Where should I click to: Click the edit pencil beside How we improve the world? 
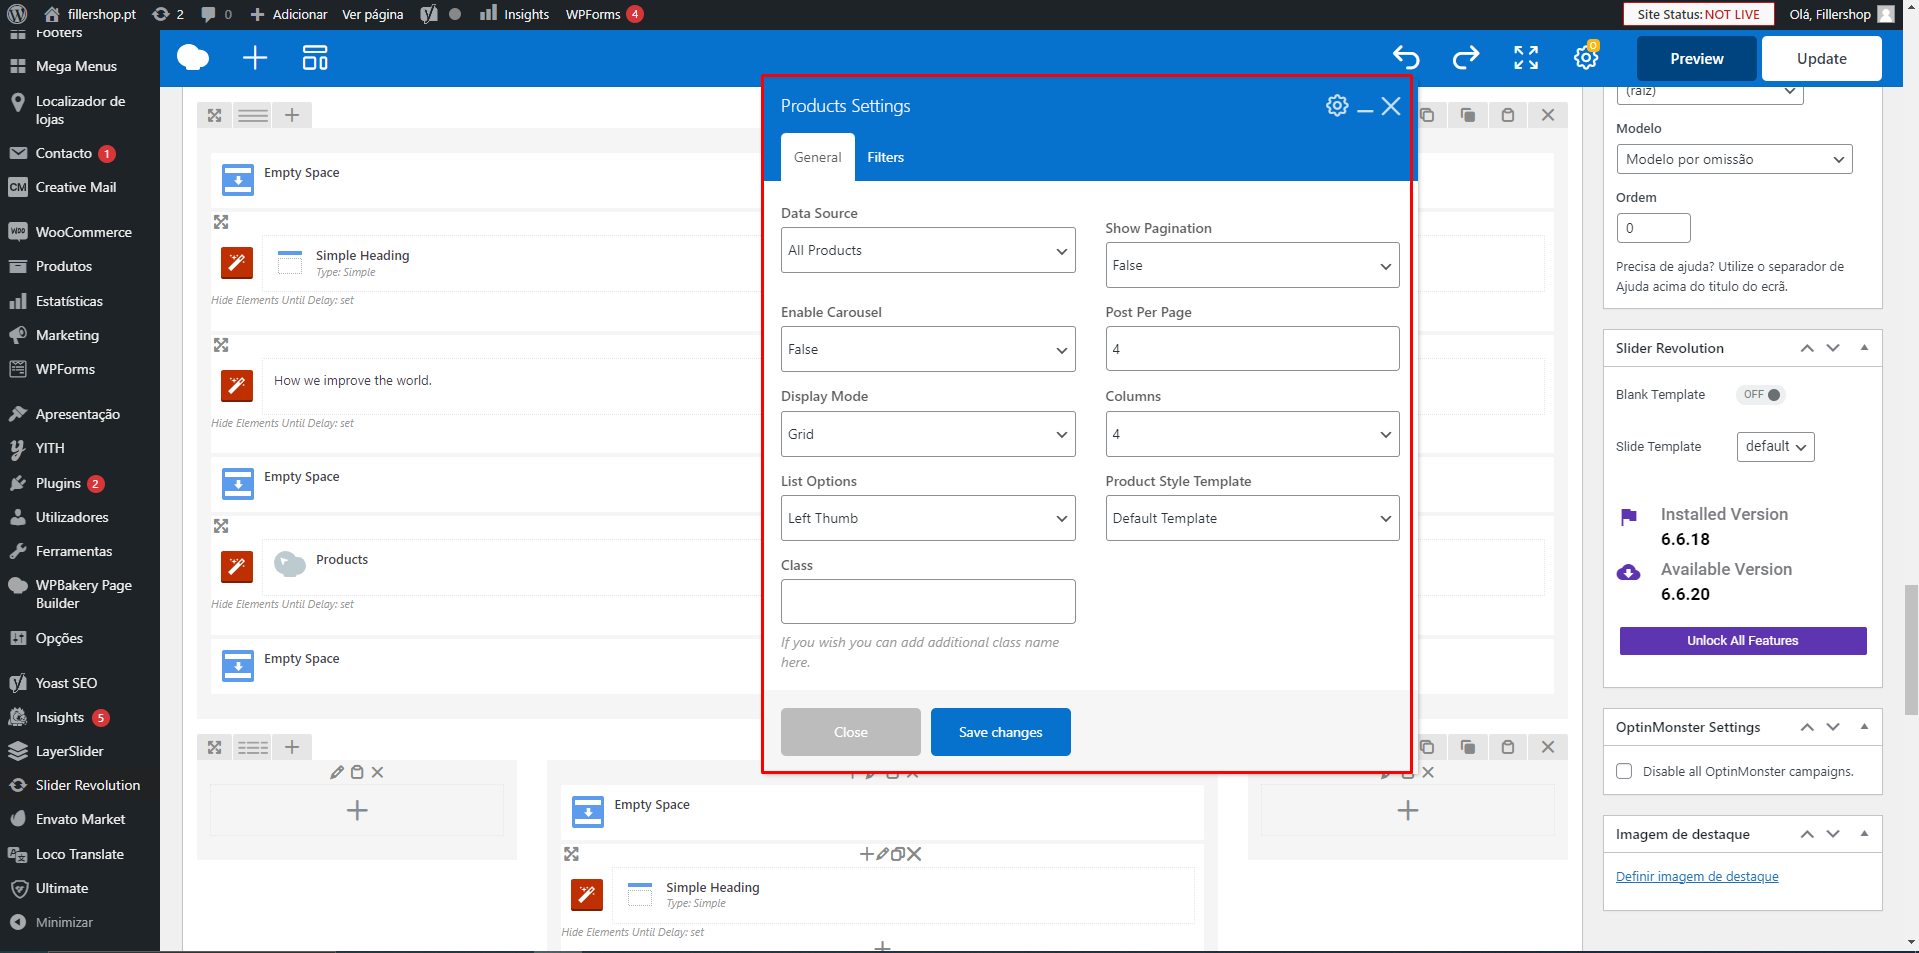(x=237, y=386)
